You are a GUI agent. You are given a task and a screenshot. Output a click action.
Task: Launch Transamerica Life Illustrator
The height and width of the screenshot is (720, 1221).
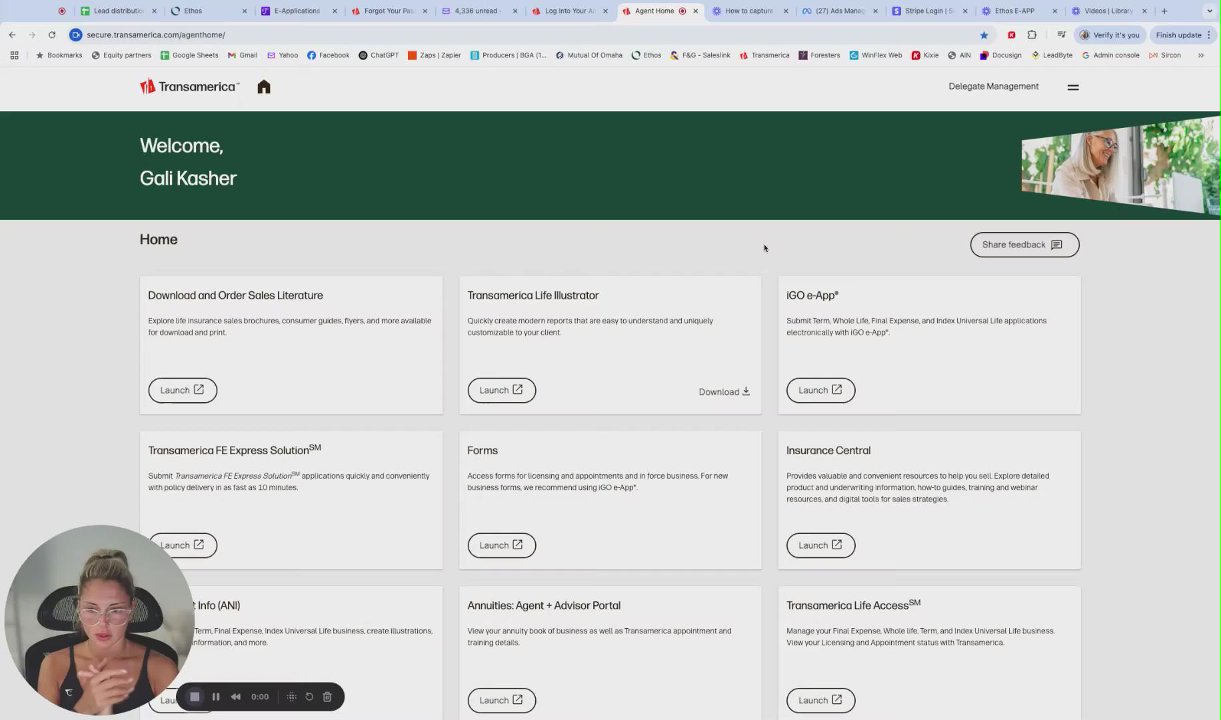501,390
